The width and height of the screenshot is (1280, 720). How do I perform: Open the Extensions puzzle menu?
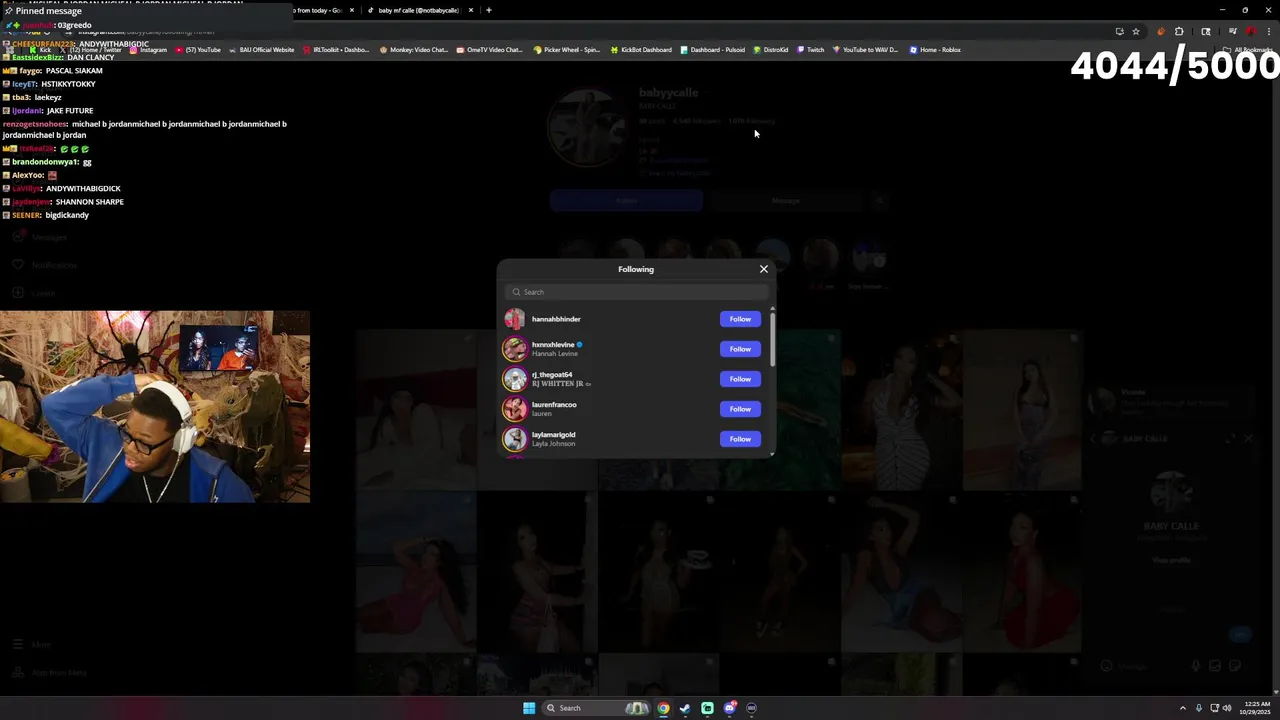click(1179, 31)
